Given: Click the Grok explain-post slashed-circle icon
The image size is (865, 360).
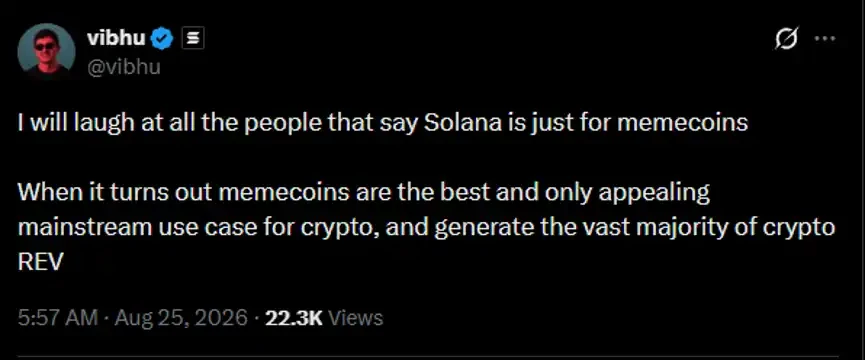Looking at the screenshot, I should pyautogui.click(x=786, y=39).
